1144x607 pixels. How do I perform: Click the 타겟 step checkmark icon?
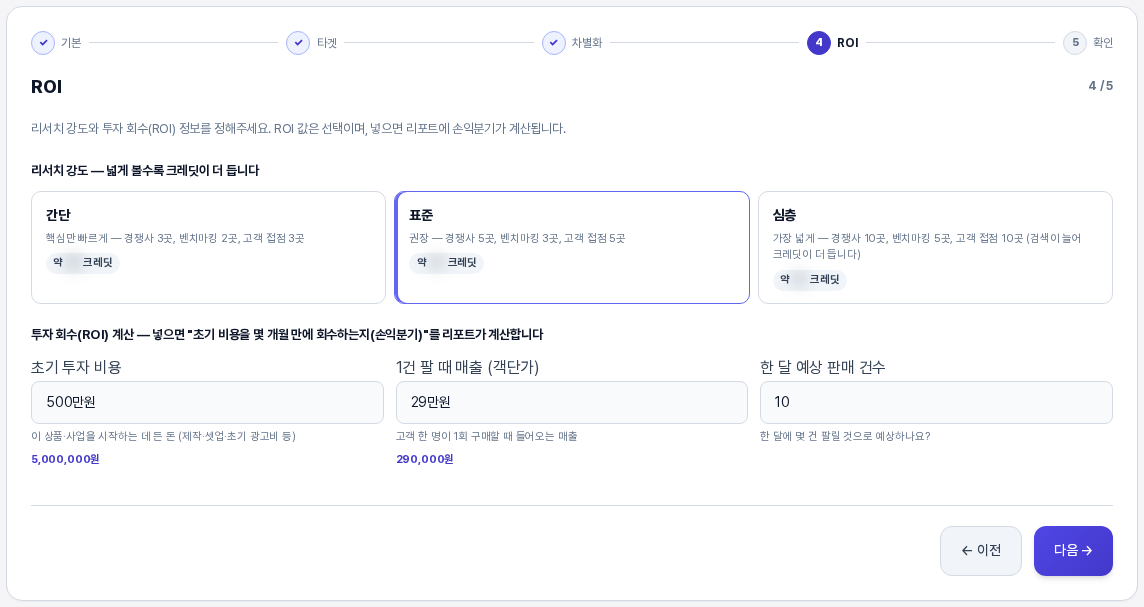tap(298, 43)
